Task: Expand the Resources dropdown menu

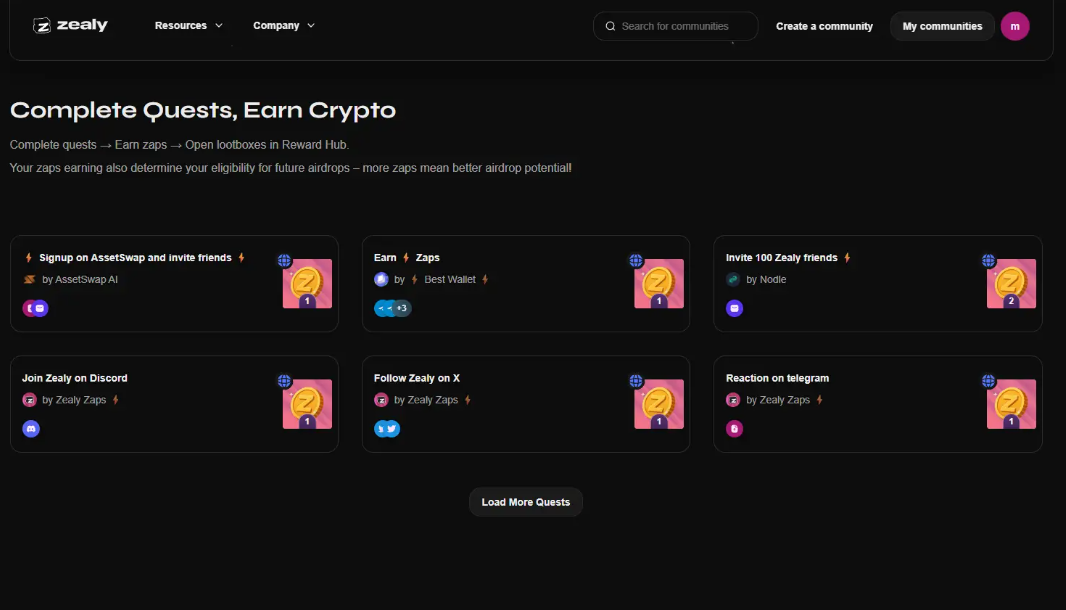Action: (x=188, y=25)
